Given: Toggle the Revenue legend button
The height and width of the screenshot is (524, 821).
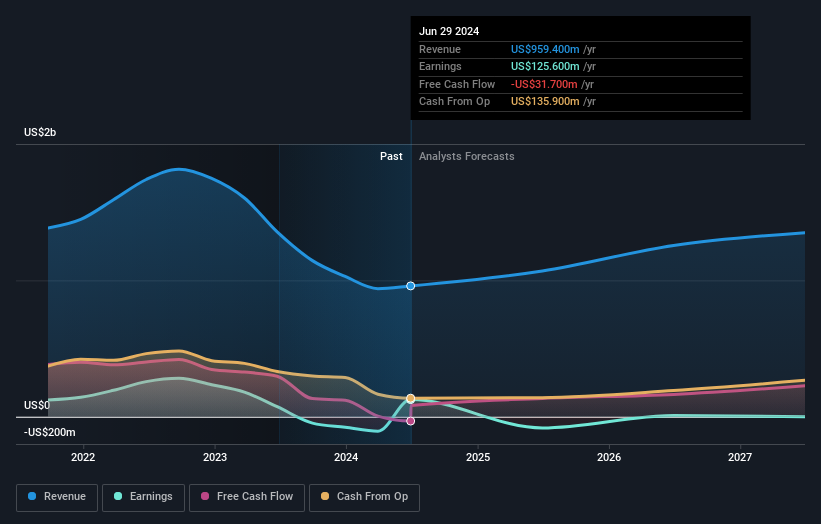Looking at the screenshot, I should [57, 497].
